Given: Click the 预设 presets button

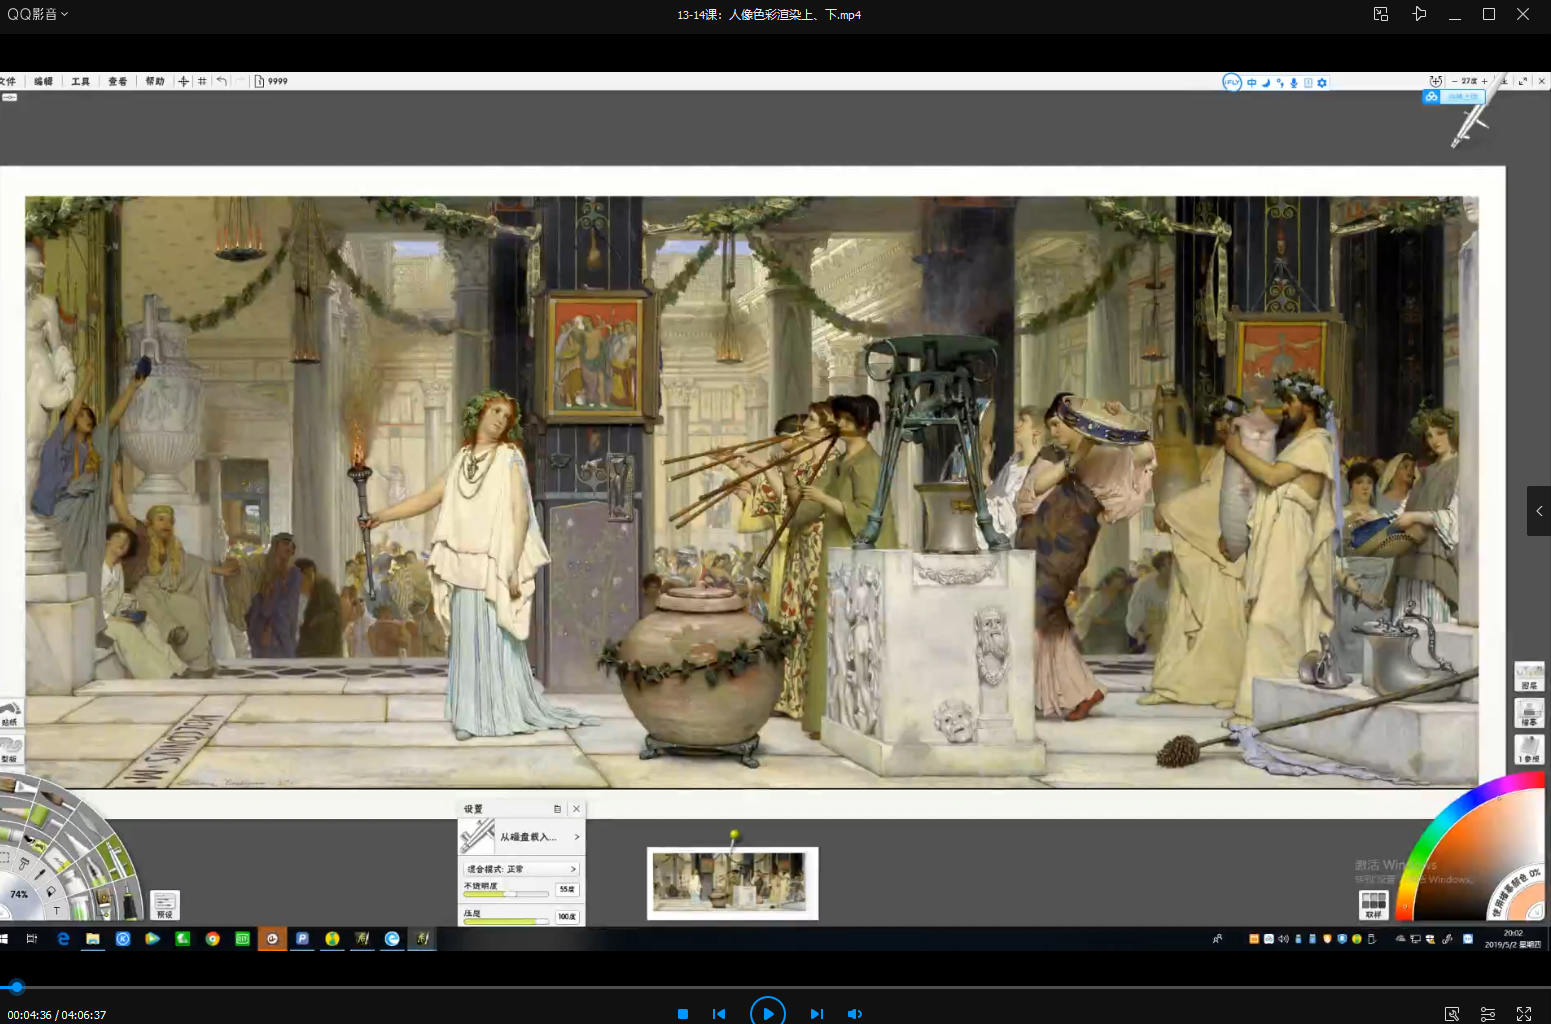Looking at the screenshot, I should (165, 905).
